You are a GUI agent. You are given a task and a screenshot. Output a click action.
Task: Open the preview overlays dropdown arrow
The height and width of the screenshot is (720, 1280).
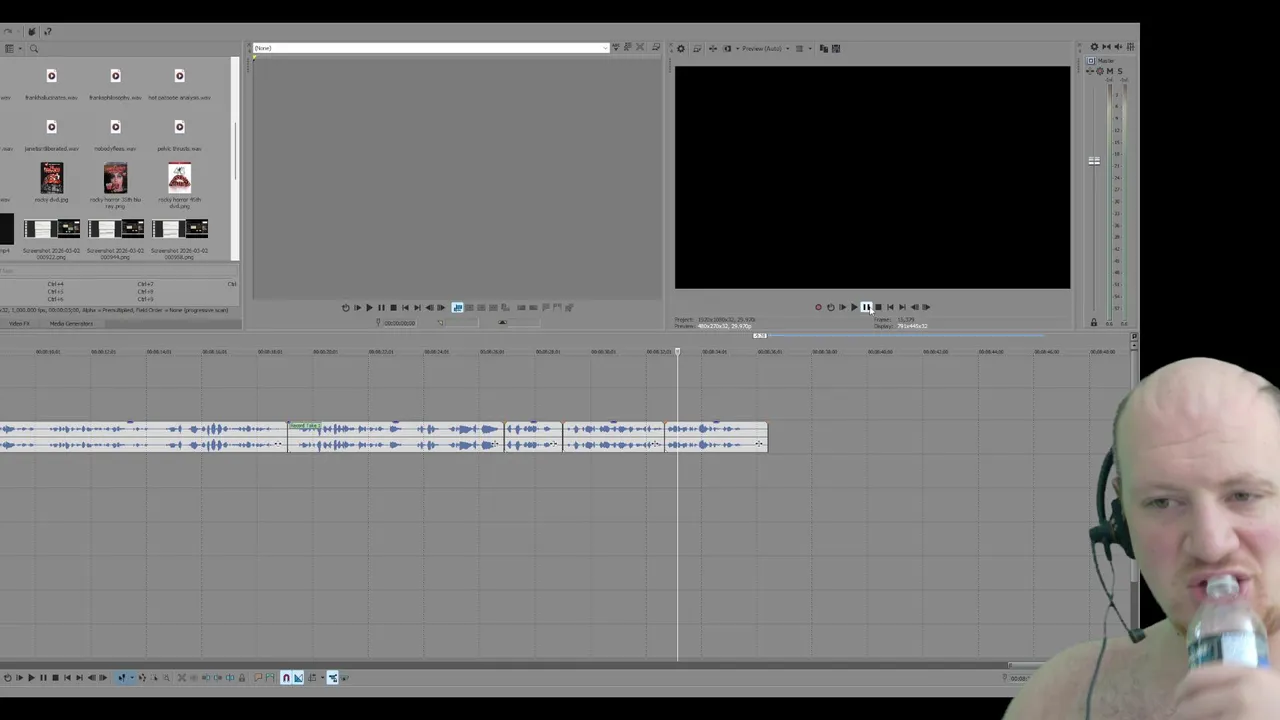click(810, 48)
